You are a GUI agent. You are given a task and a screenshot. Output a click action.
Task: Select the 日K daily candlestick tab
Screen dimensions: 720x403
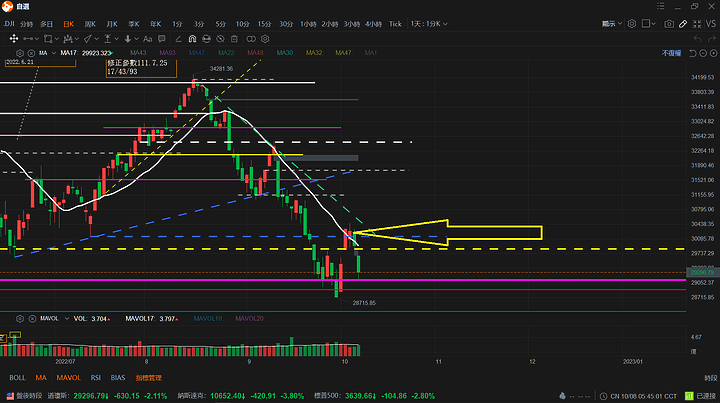(x=68, y=24)
